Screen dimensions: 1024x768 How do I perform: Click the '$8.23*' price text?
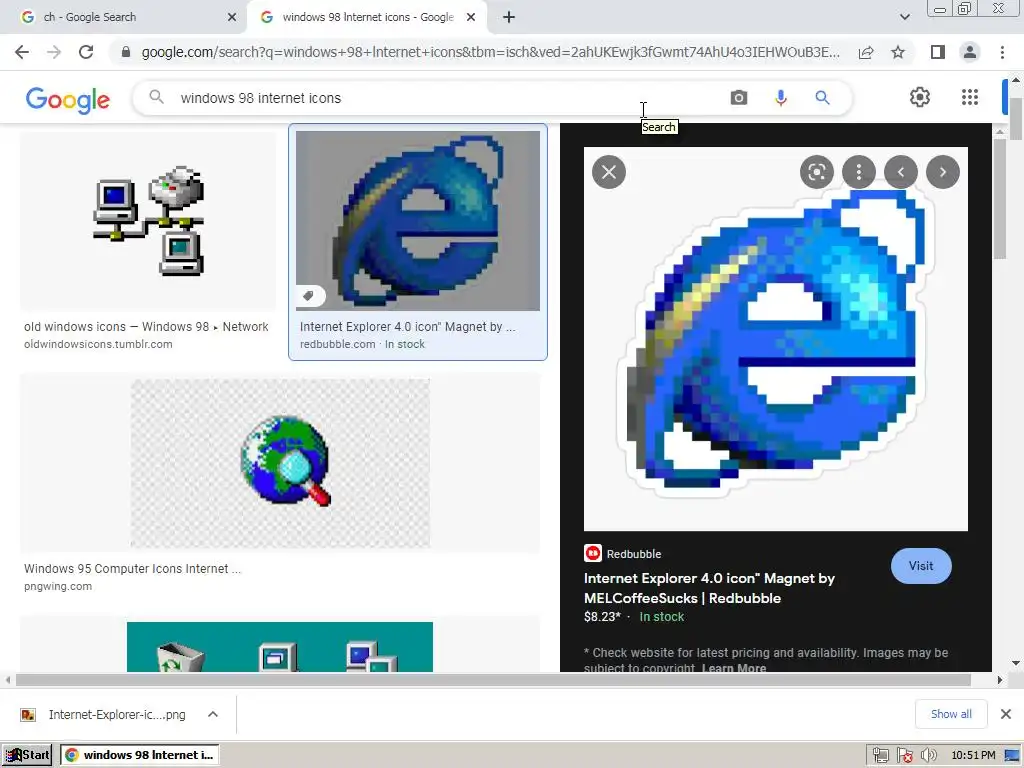point(602,616)
